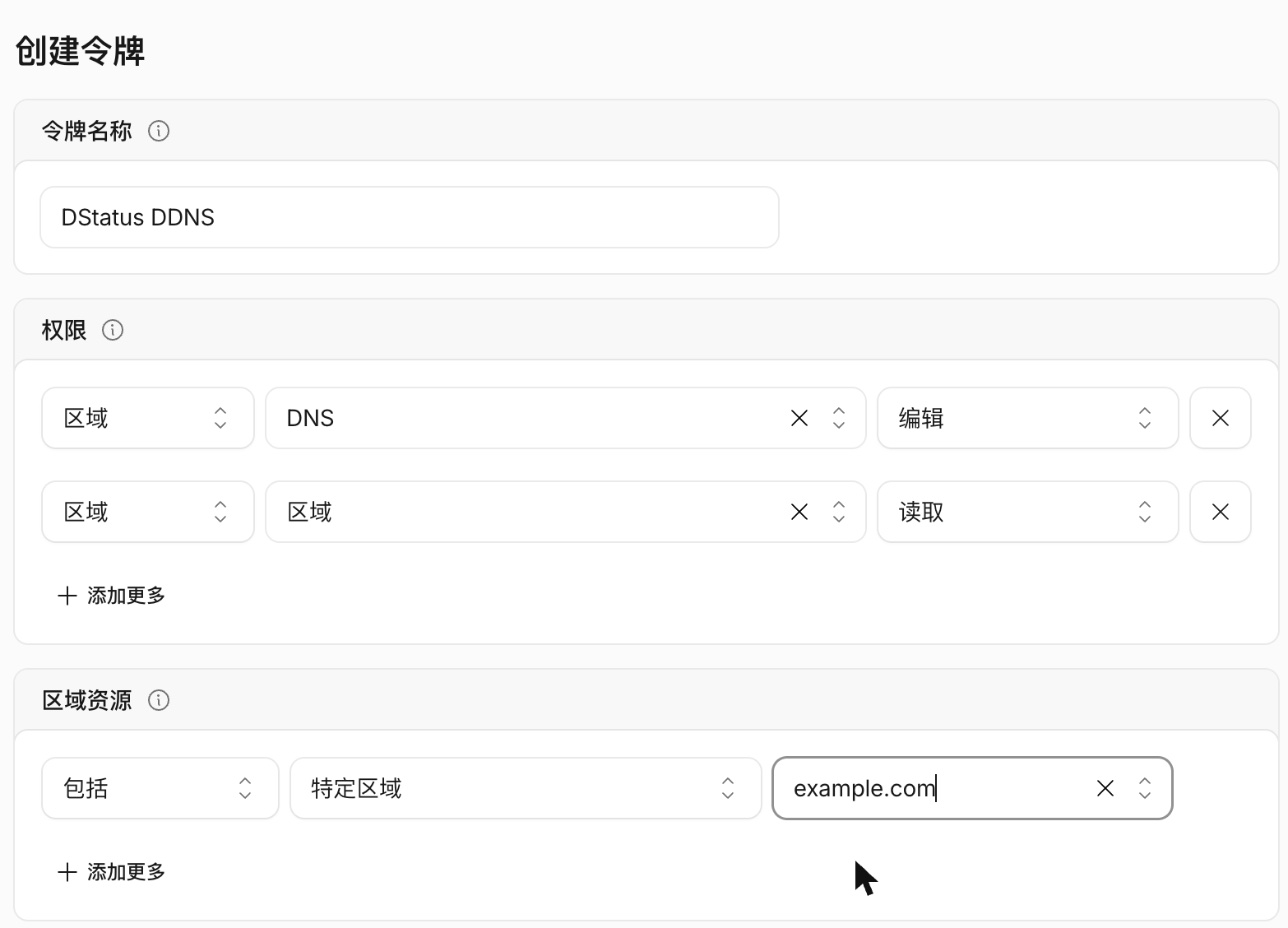Open the 包括 include/exclude dropdown
The height and width of the screenshot is (928, 1288).
point(160,788)
